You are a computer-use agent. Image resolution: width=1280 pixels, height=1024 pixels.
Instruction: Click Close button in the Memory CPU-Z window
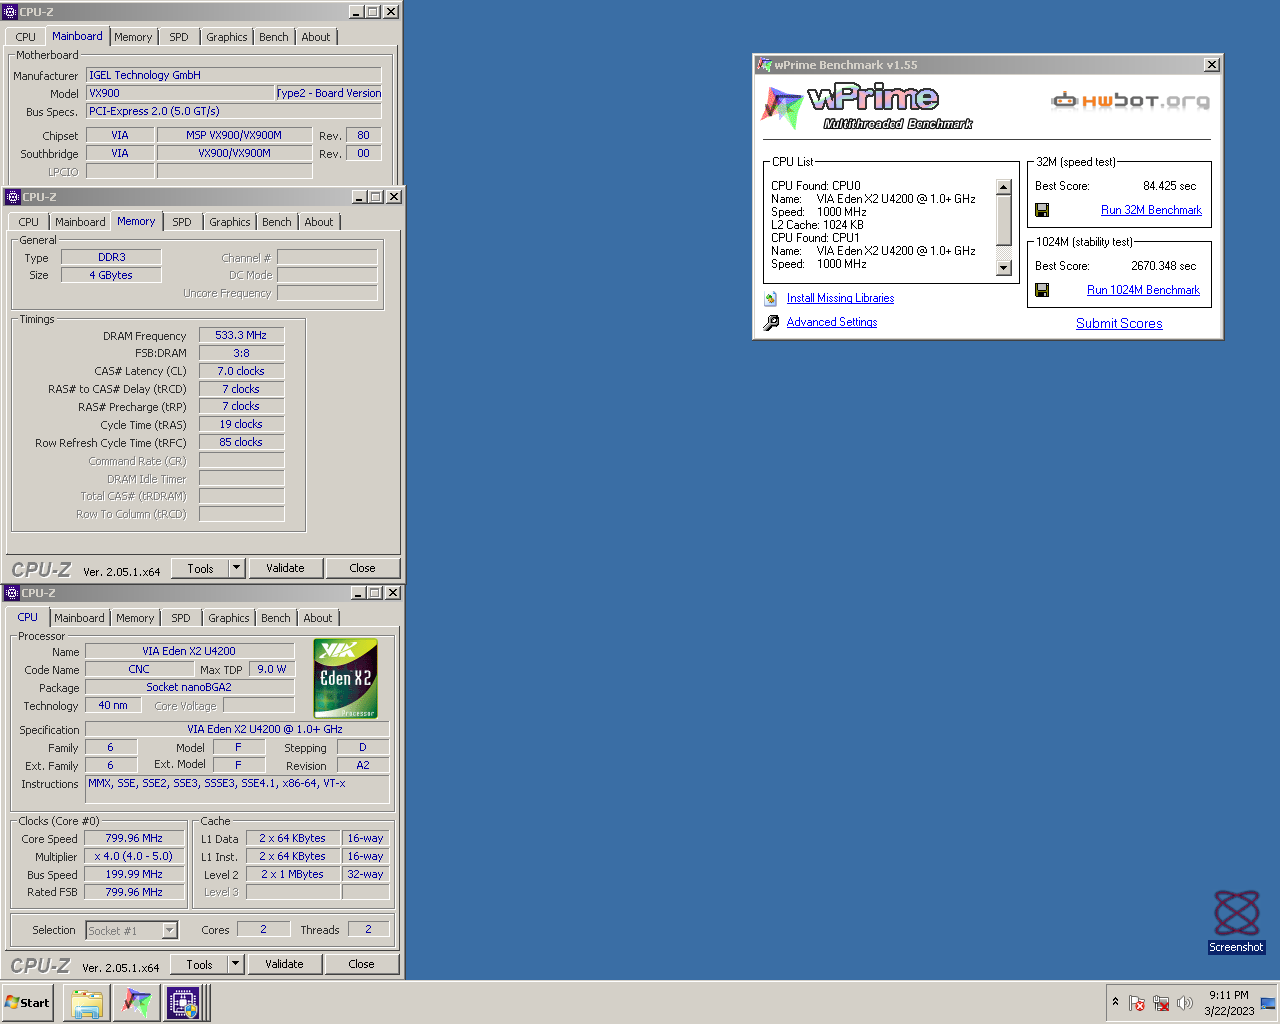coord(362,568)
